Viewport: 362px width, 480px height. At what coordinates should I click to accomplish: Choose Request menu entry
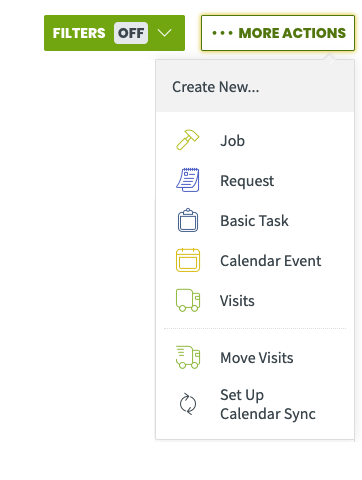(255, 180)
